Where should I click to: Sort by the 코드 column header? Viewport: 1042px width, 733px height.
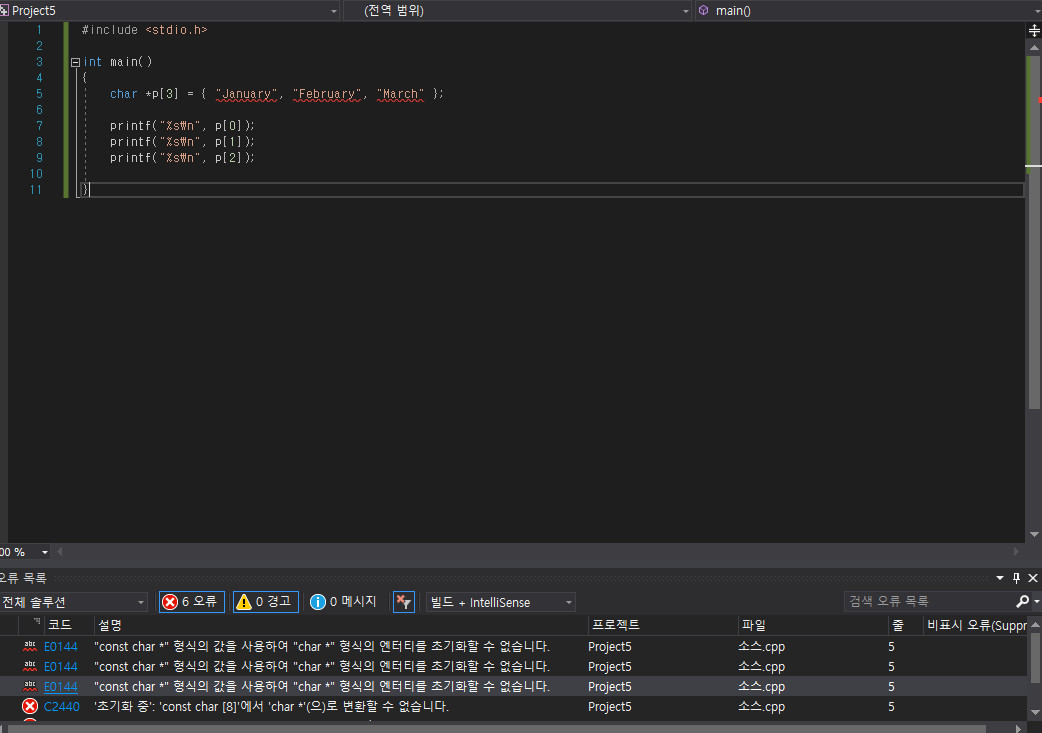(x=60, y=625)
